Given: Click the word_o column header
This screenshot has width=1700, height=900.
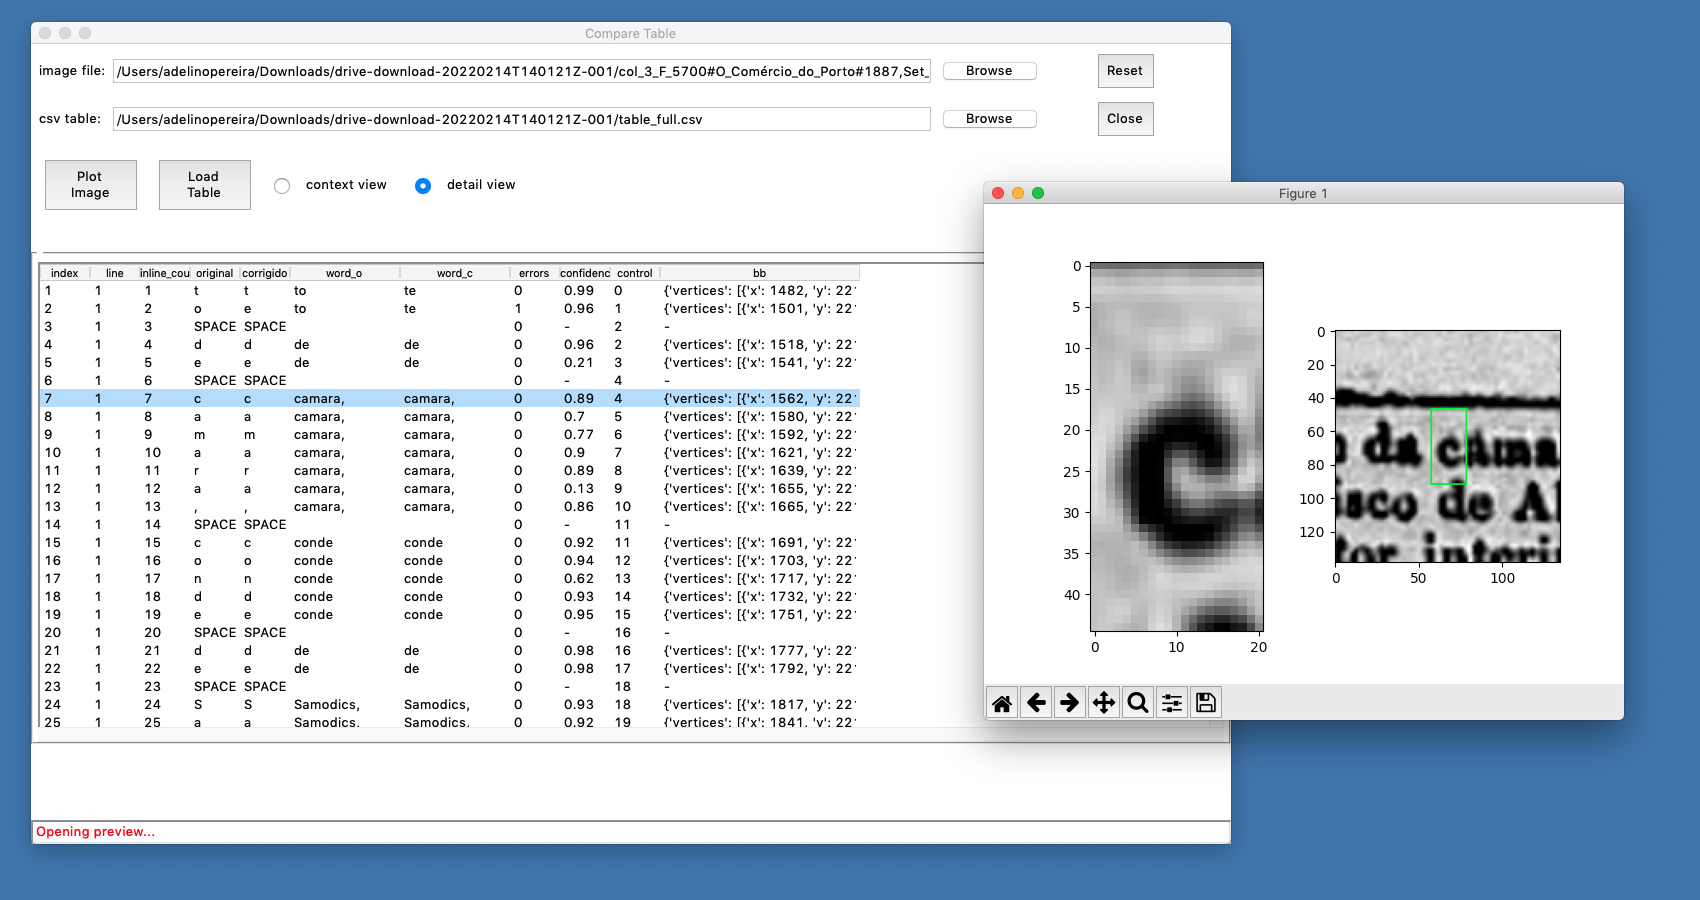Looking at the screenshot, I should point(344,273).
